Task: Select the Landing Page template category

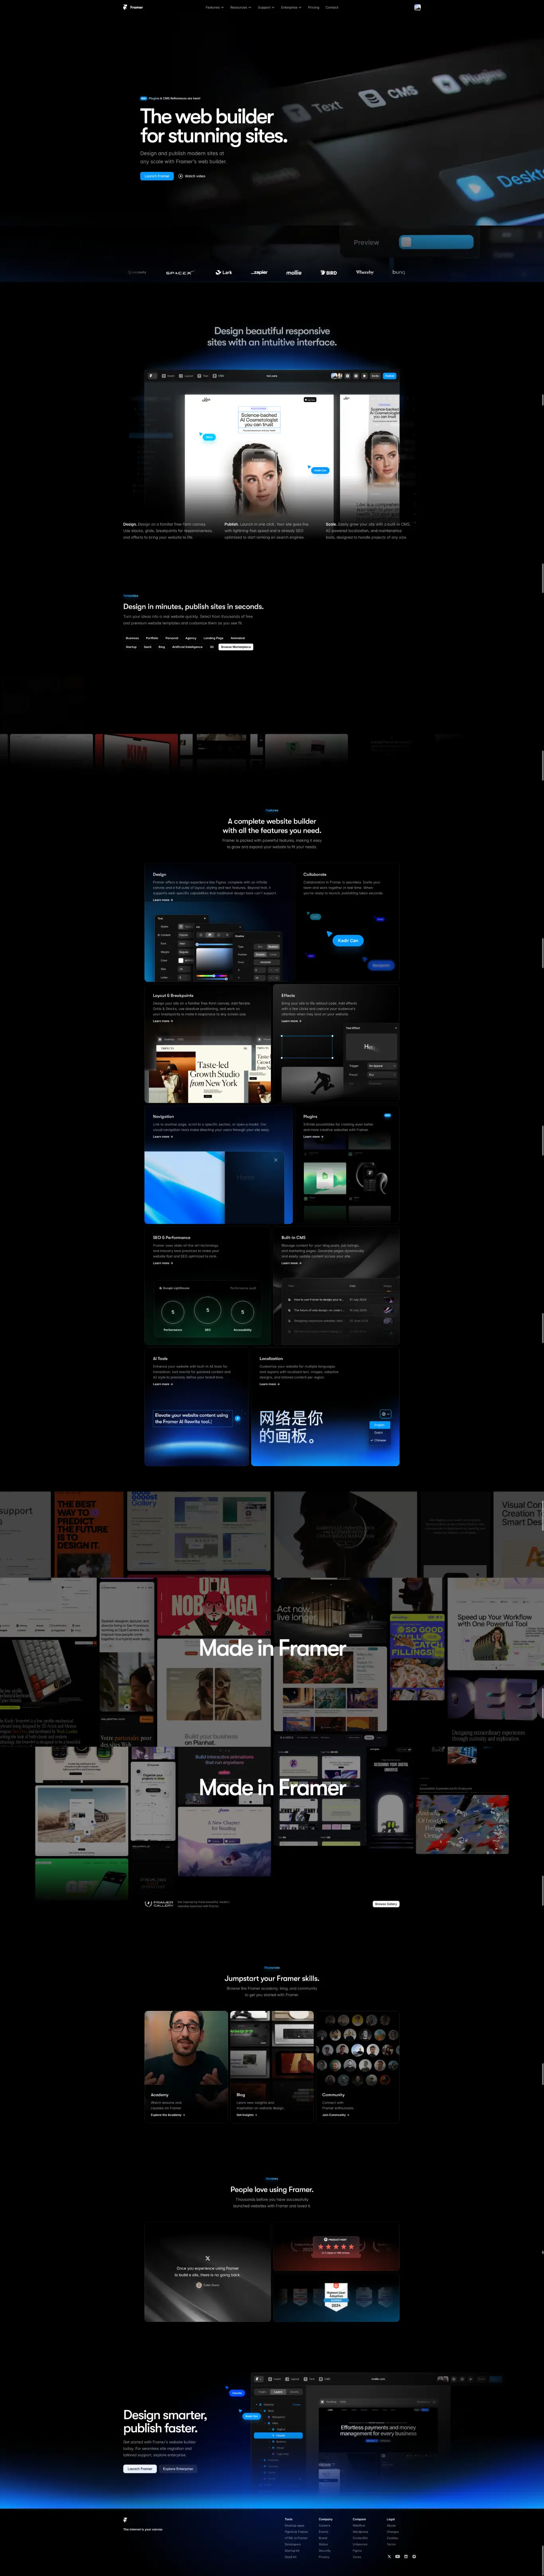Action: pyautogui.click(x=214, y=638)
